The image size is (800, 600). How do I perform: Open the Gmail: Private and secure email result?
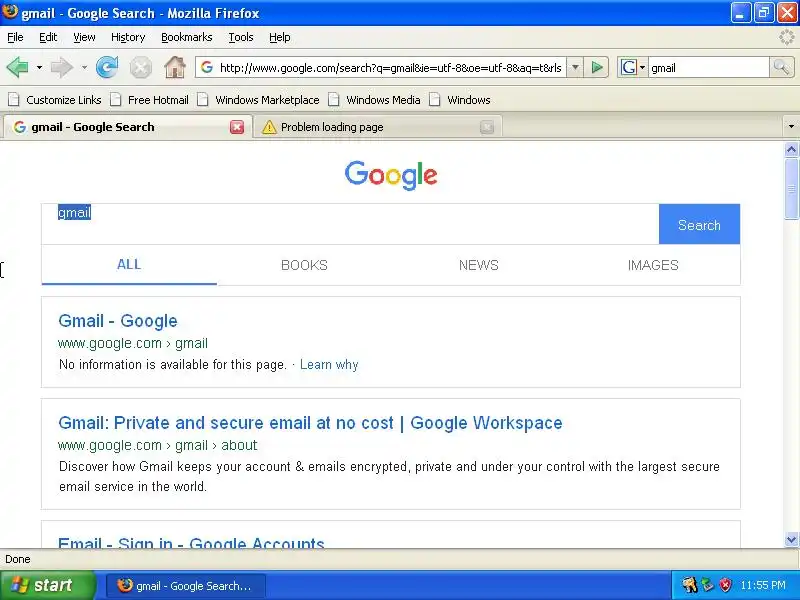pyautogui.click(x=310, y=422)
